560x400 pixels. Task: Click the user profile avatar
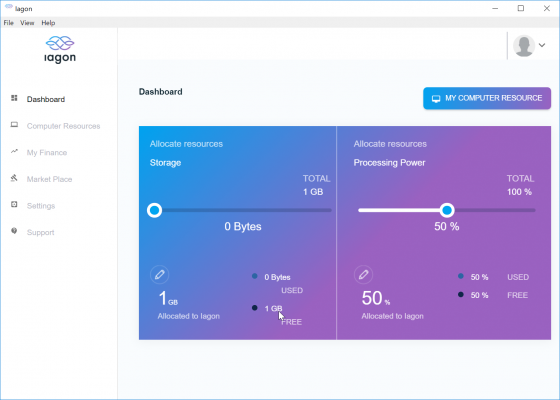coord(524,46)
